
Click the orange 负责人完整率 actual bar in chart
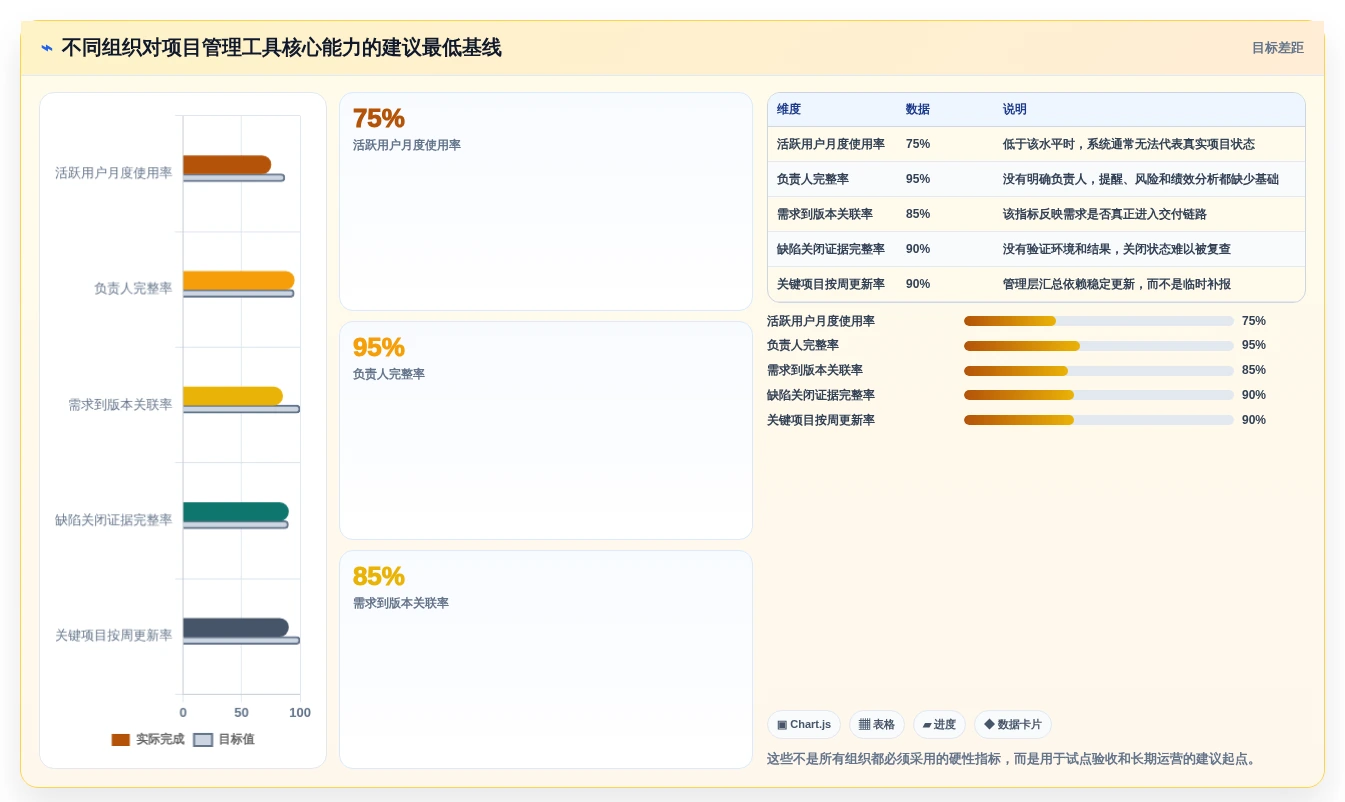[x=239, y=280]
